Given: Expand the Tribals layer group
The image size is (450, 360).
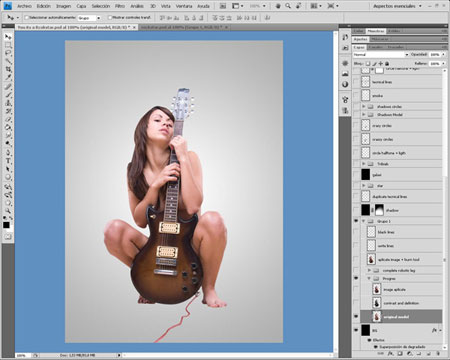Looking at the screenshot, I should [x=364, y=164].
